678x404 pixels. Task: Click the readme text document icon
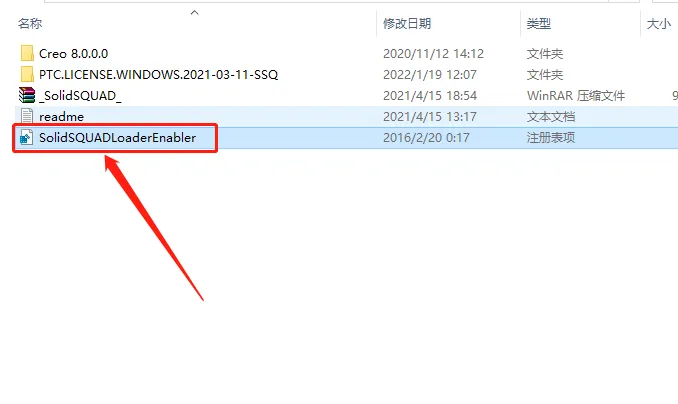(x=27, y=116)
